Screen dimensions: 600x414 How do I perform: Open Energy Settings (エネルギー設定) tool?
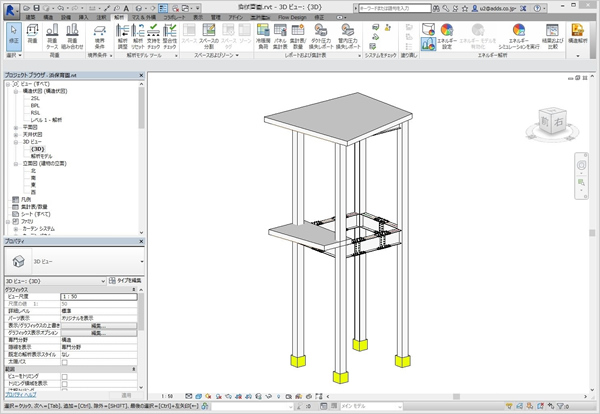point(447,36)
